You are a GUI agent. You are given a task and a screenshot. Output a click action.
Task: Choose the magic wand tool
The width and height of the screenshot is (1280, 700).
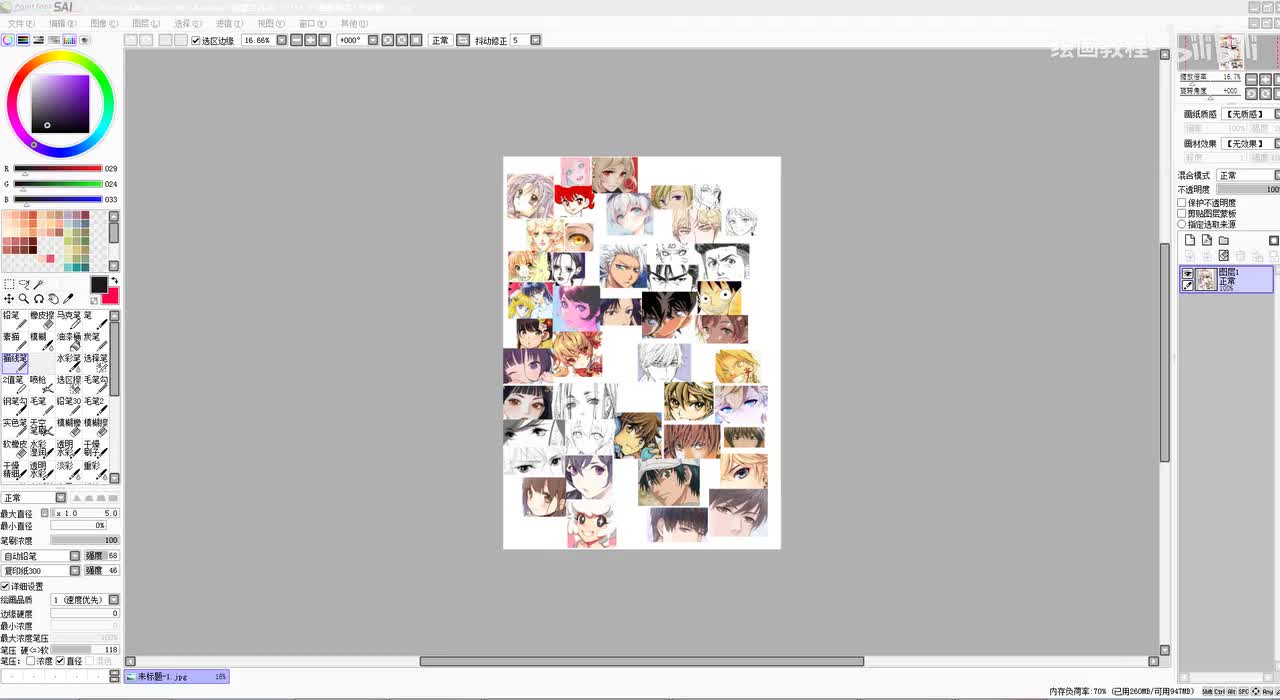(39, 285)
